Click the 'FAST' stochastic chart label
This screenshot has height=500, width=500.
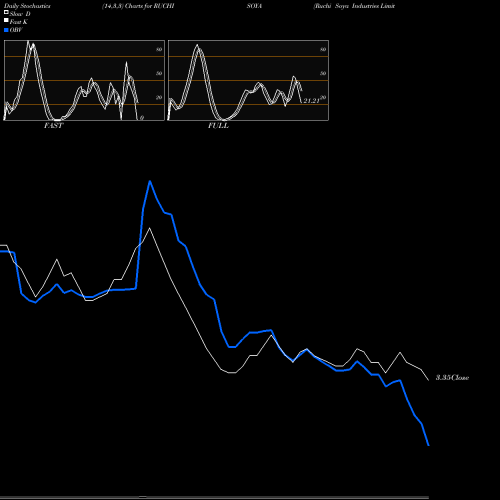tap(53, 126)
